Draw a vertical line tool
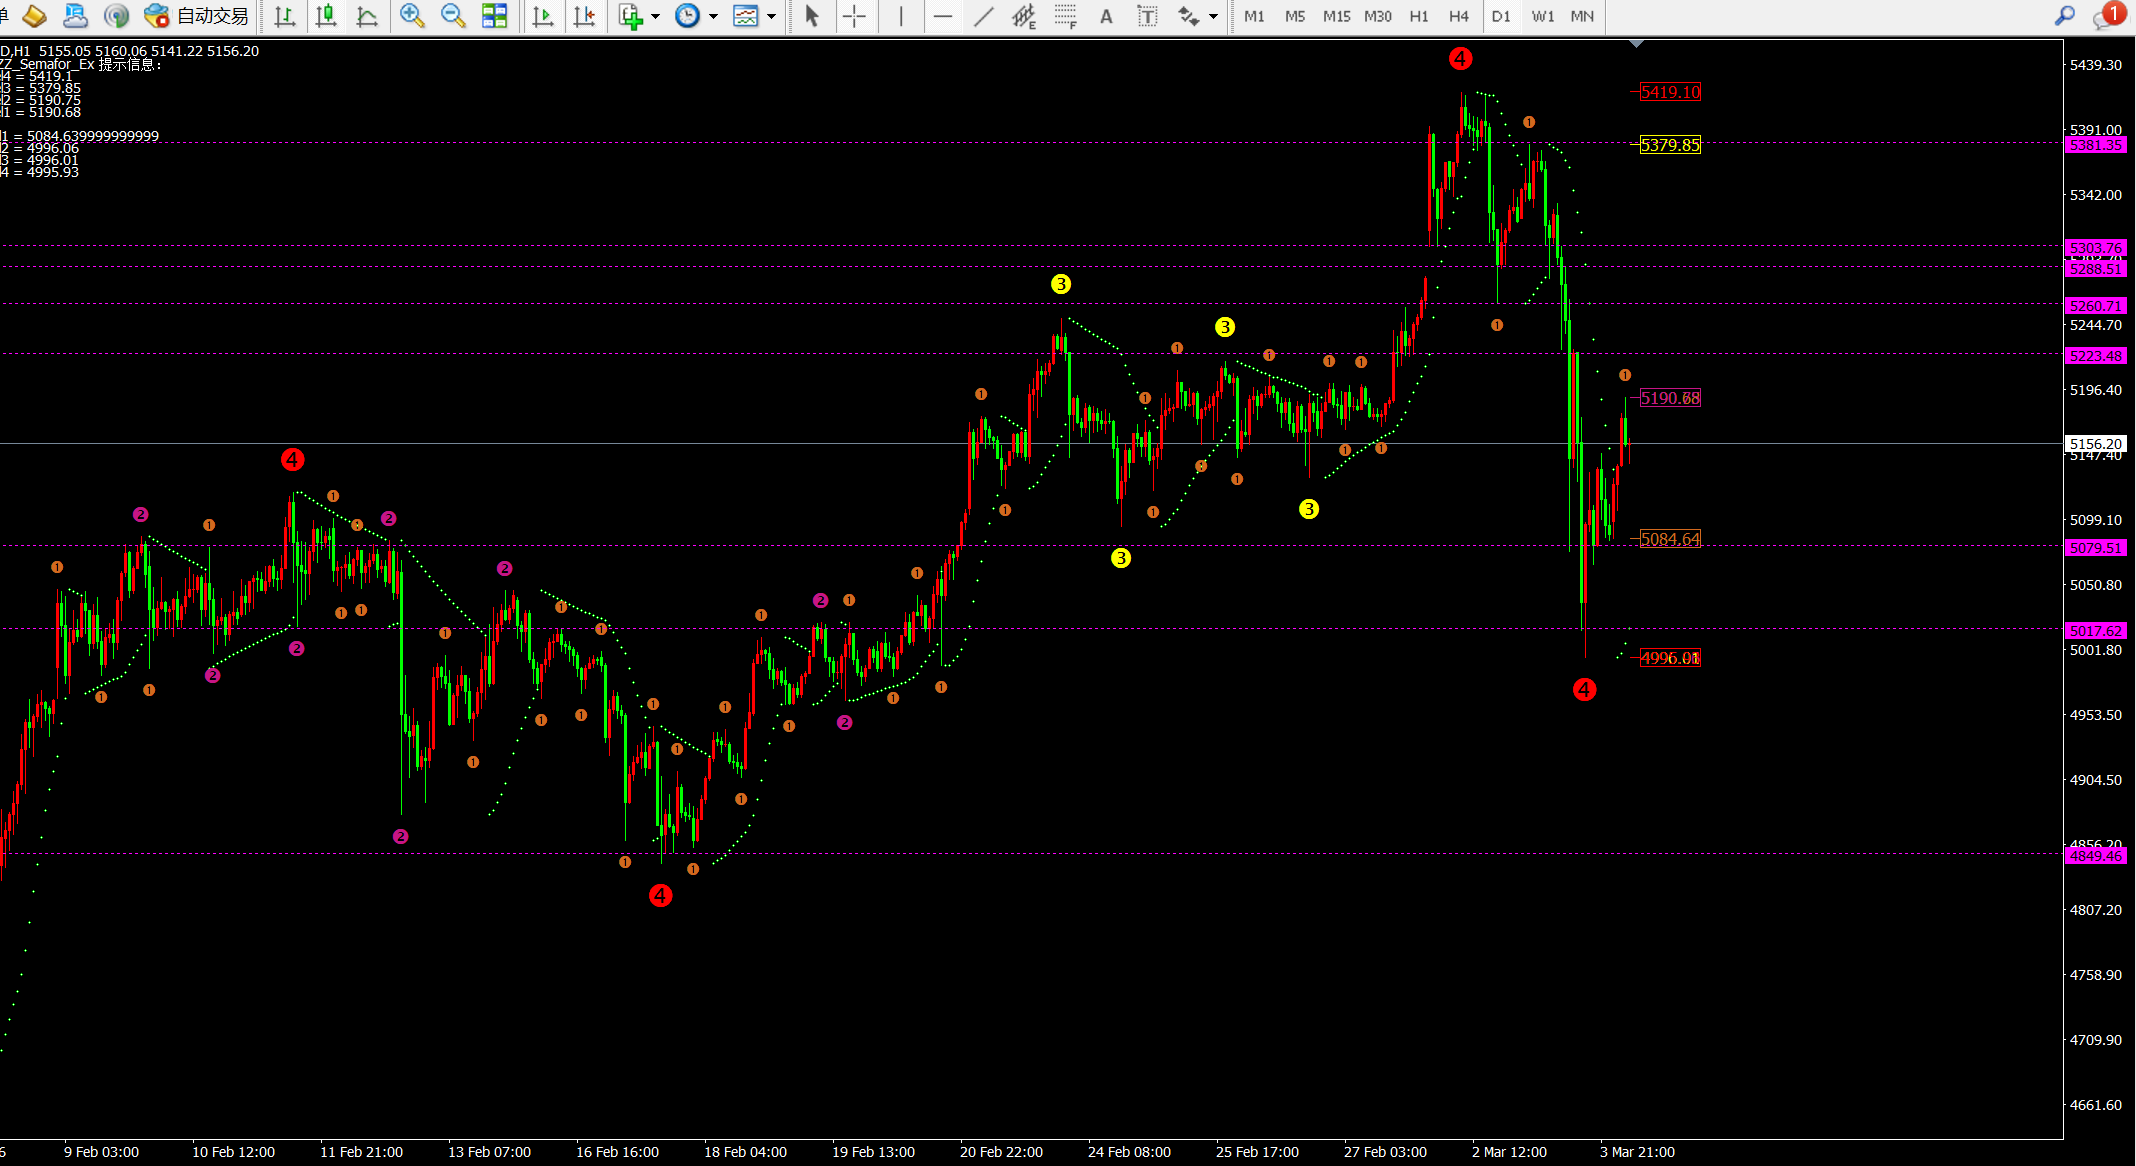This screenshot has width=2136, height=1166. pos(900,16)
